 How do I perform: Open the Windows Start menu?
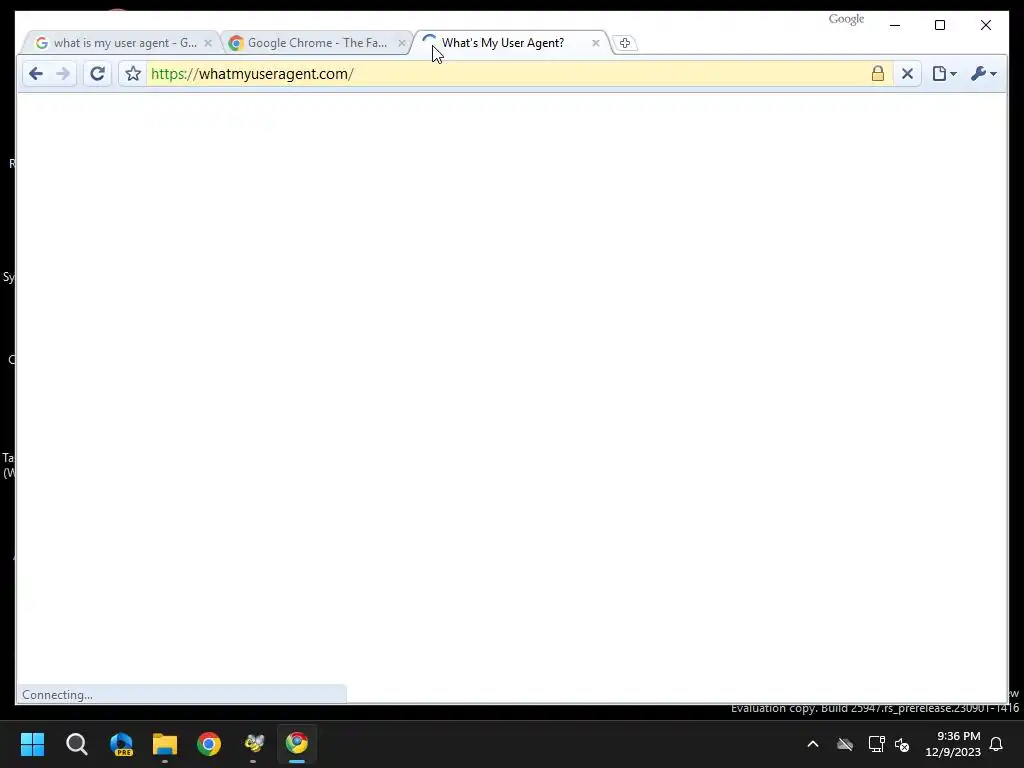32,744
